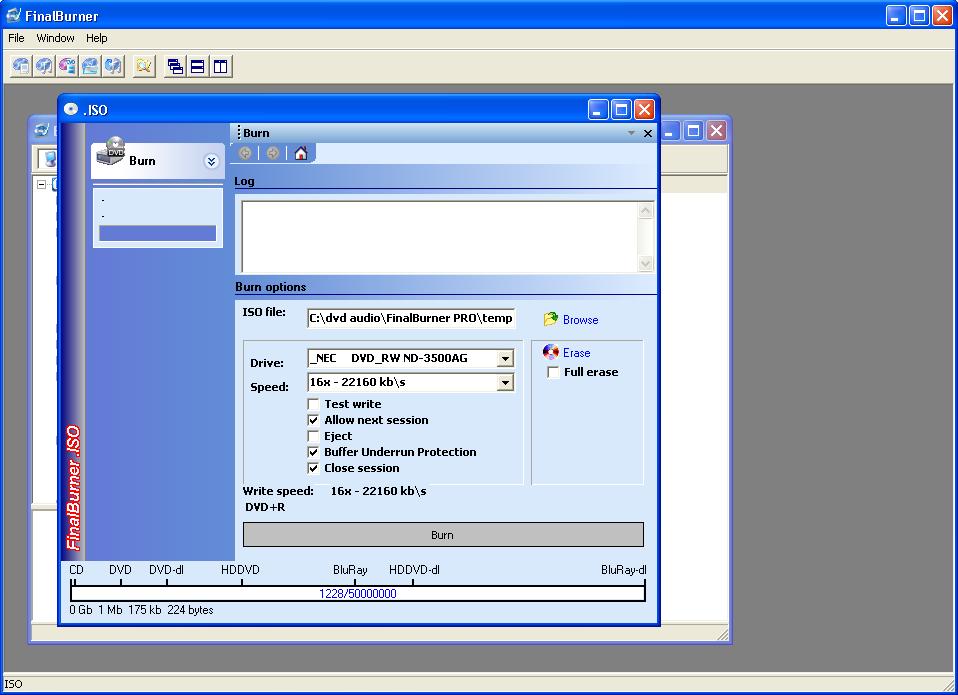The image size is (958, 695).
Task: Click the Log scrollbar up arrow
Action: [x=645, y=211]
